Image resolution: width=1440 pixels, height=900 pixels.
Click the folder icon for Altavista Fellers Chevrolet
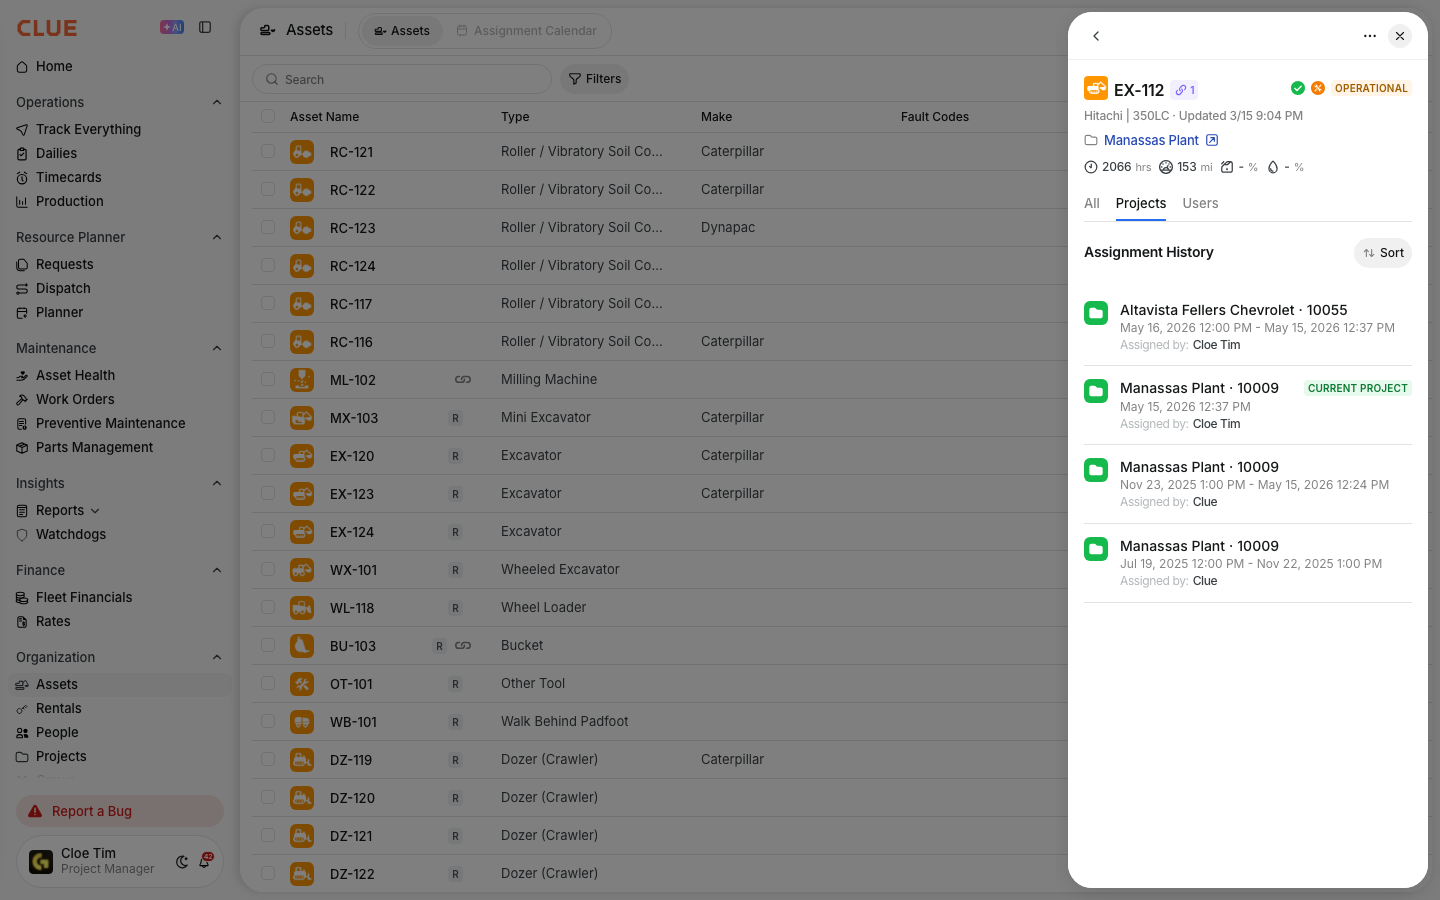point(1096,313)
